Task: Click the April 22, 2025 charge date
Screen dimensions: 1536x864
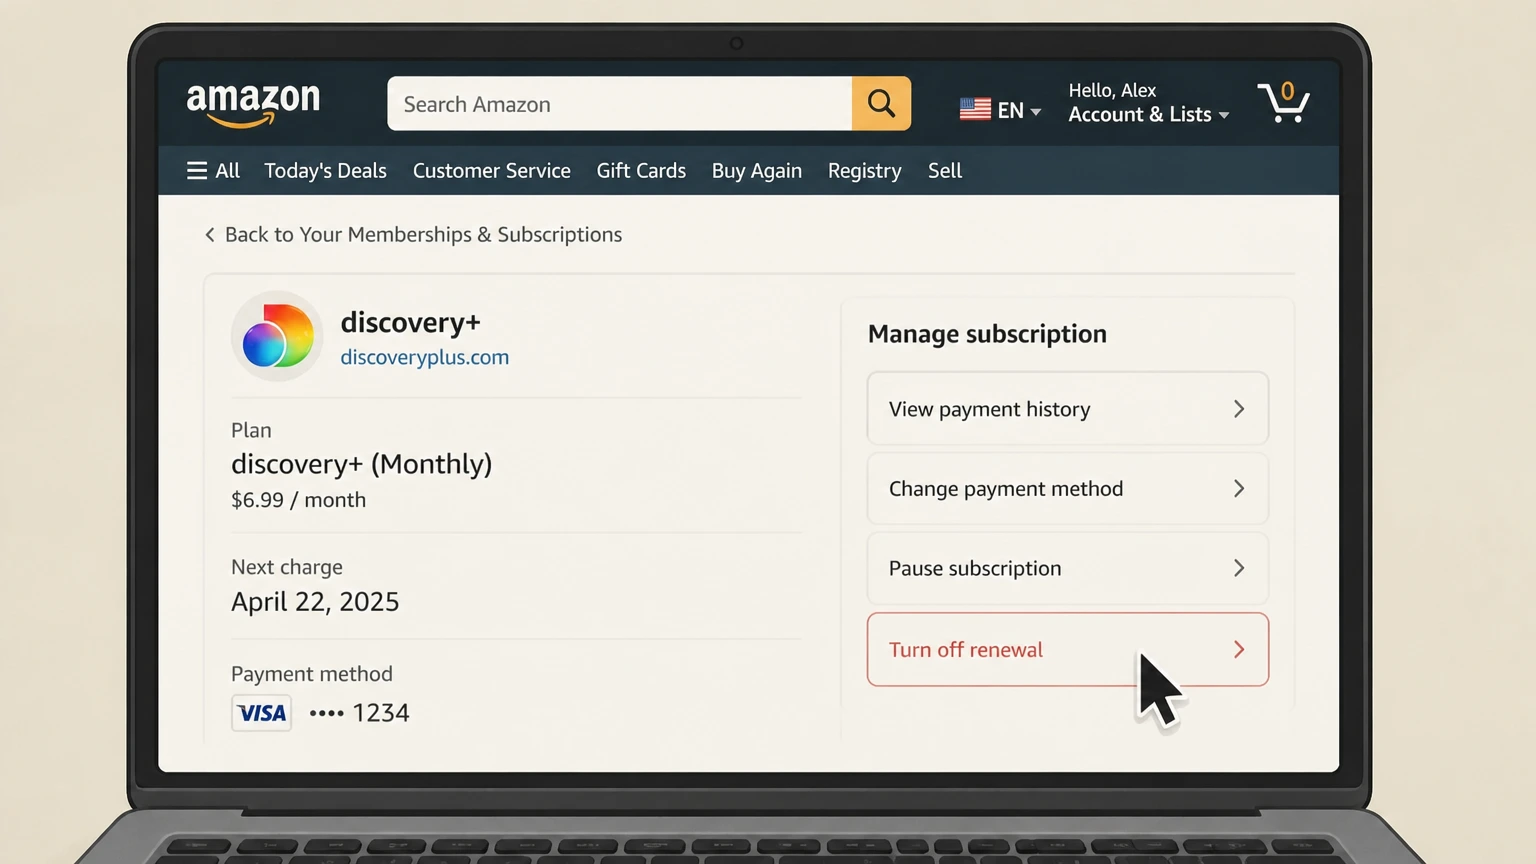Action: [315, 602]
